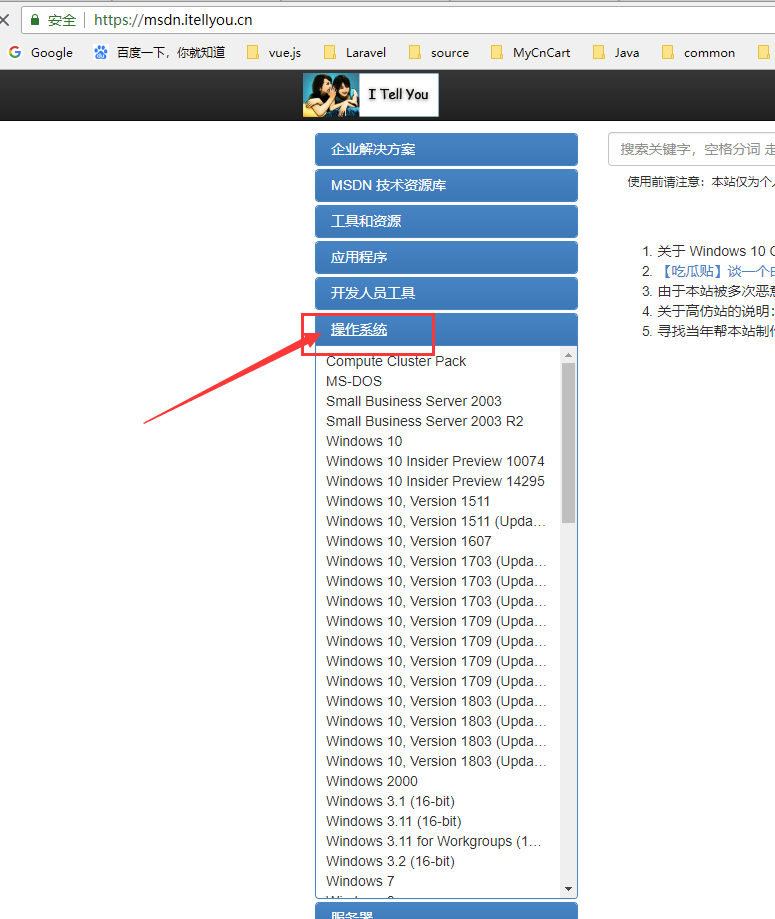Screen dimensions: 775x919
Task: Select Windows 3.2 (16-bit) entry
Action: [390, 861]
